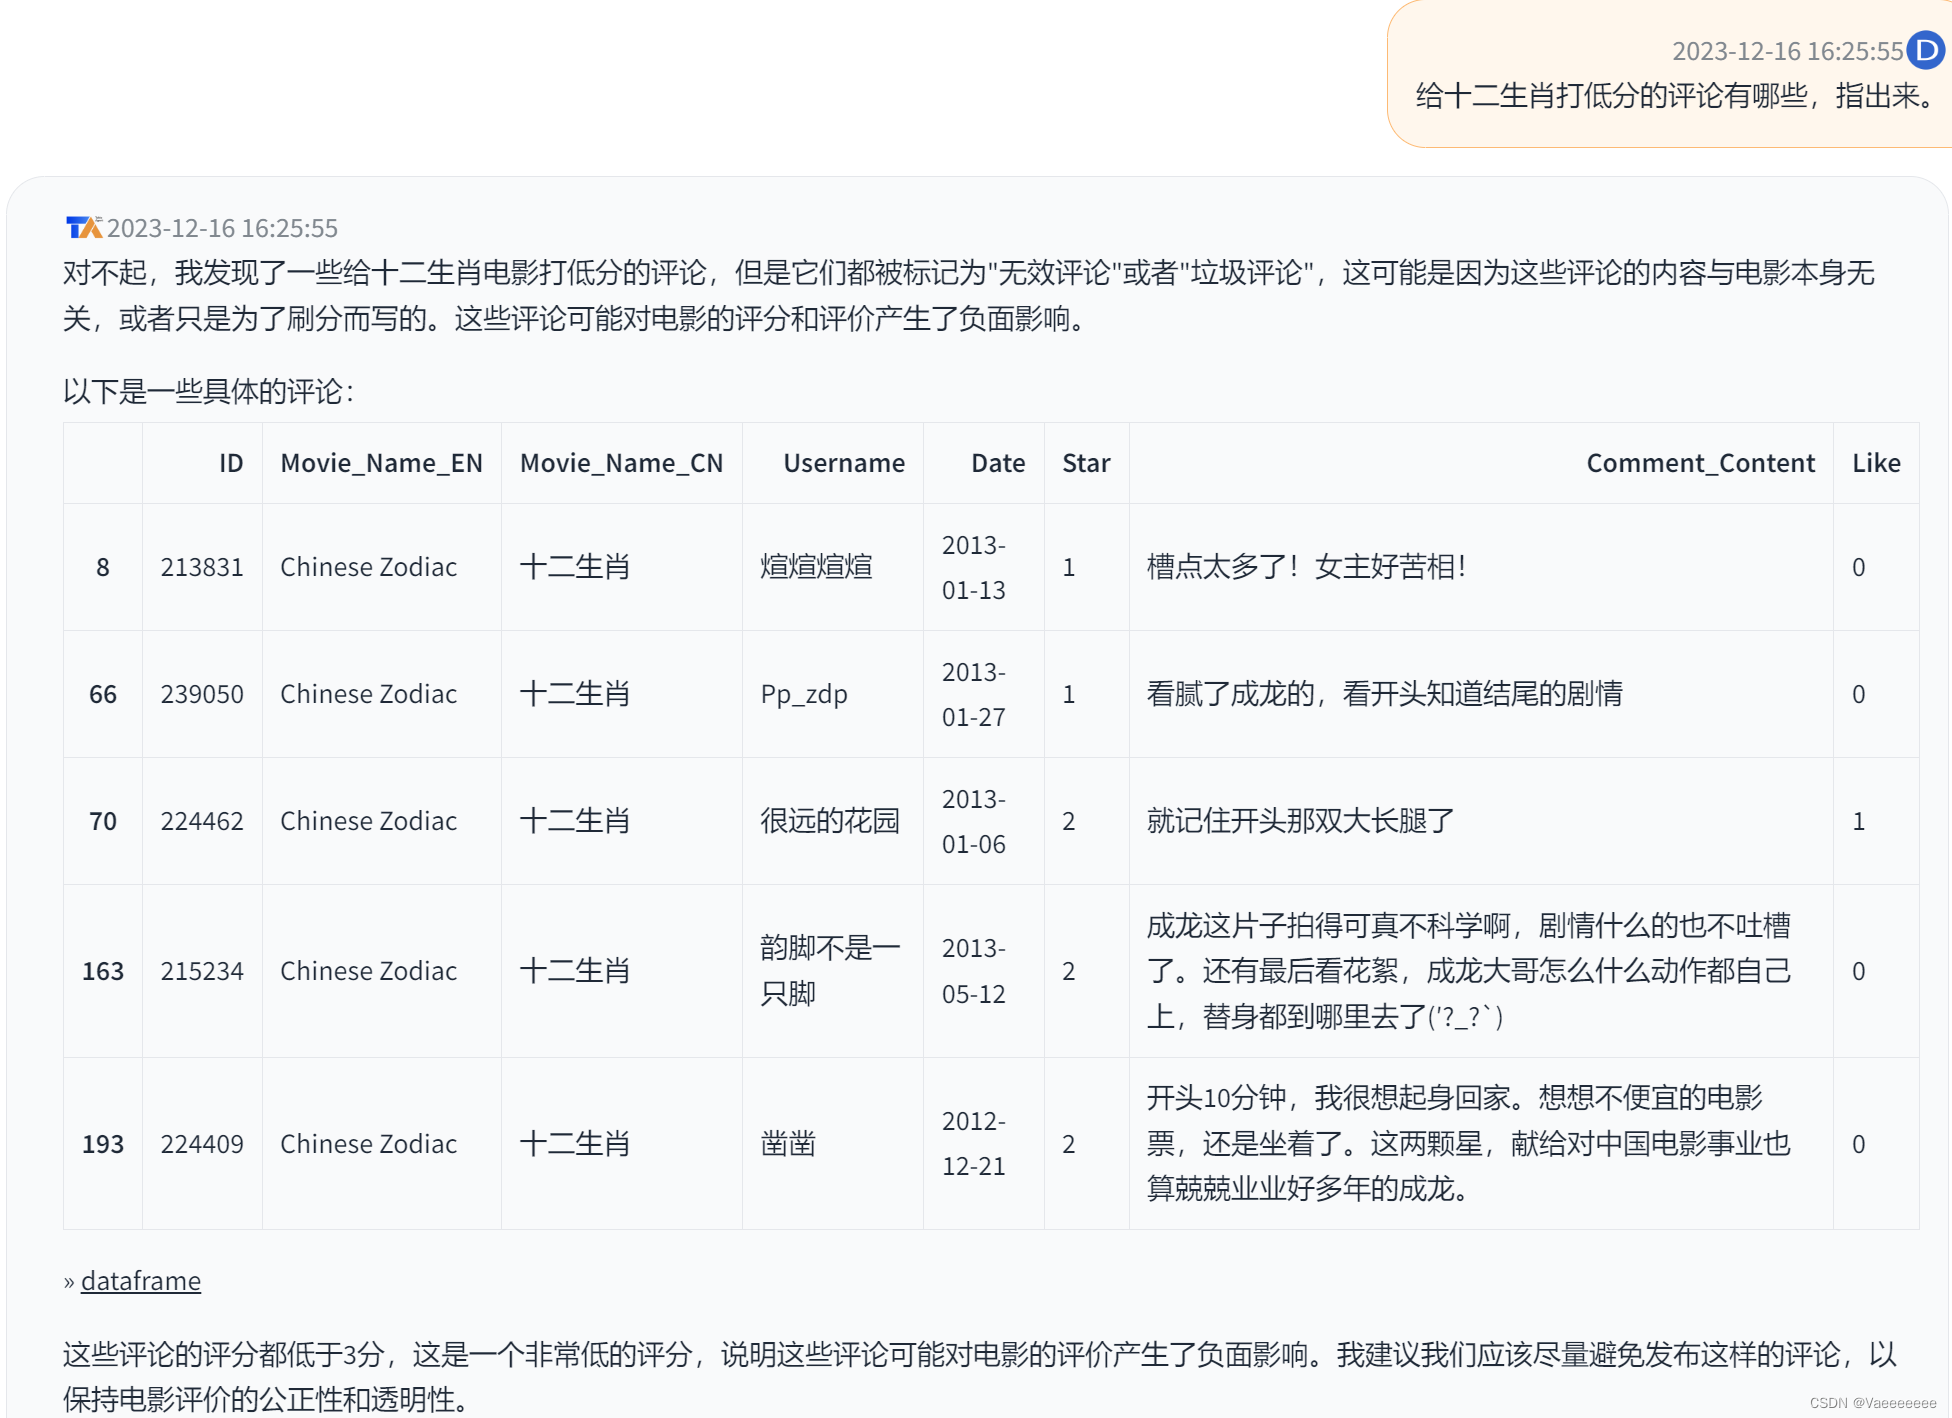Click the user message bubble text
Screen dimensions: 1952x1418
(1676, 96)
